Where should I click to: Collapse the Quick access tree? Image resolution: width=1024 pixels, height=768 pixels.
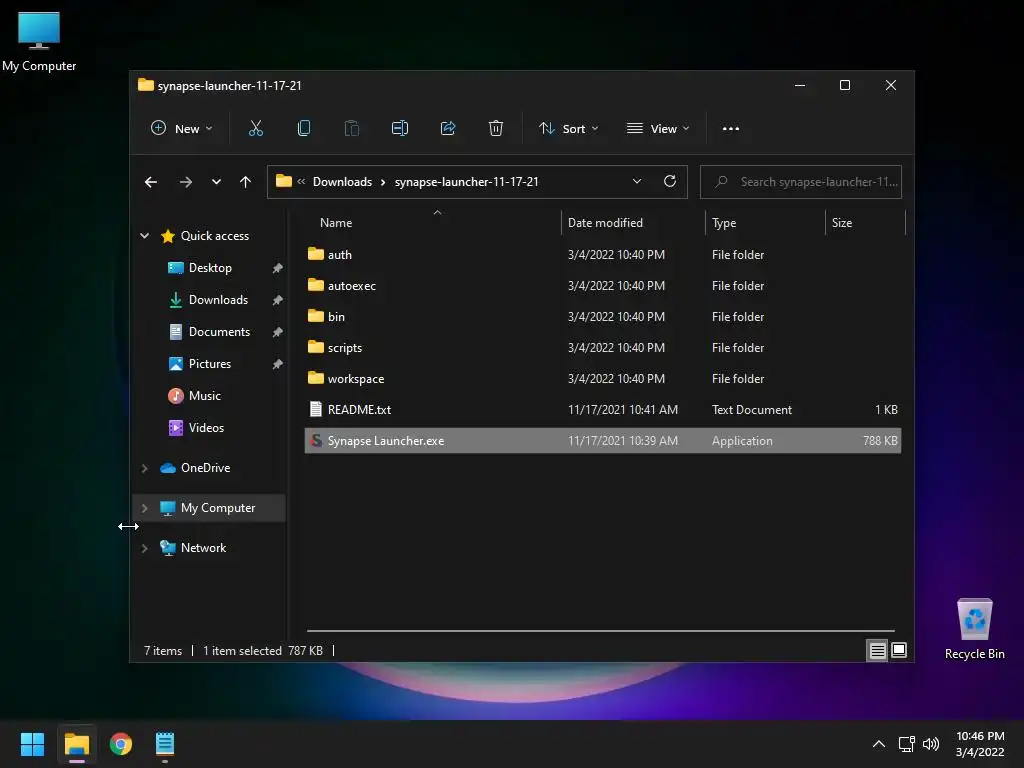pyautogui.click(x=144, y=236)
